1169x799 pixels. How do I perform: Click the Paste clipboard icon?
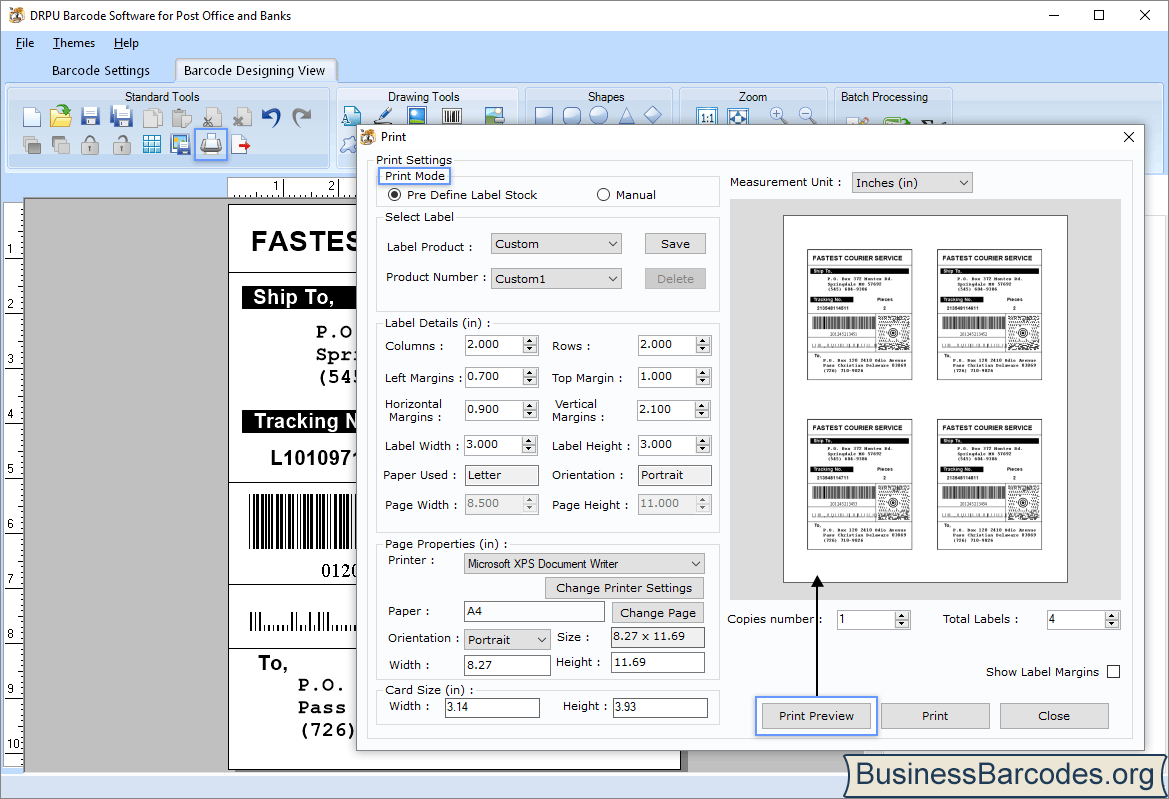pos(181,118)
